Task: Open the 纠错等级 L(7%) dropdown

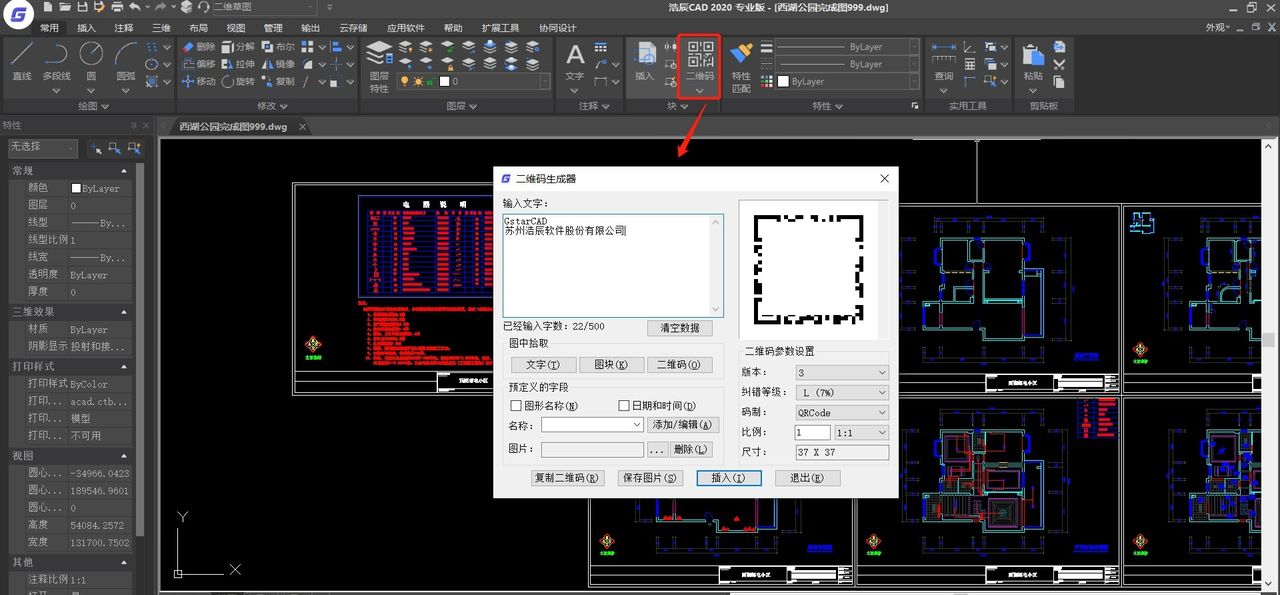Action: 840,392
